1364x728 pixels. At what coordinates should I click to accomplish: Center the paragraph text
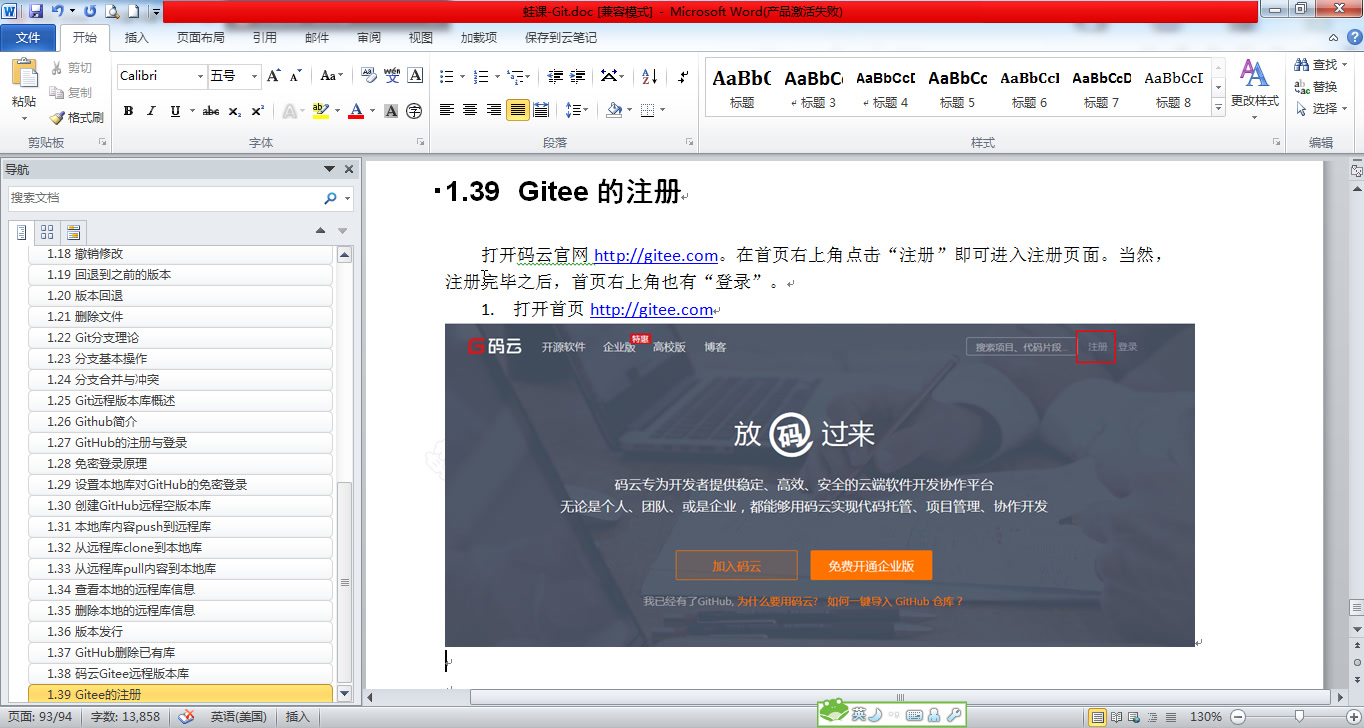[x=470, y=110]
